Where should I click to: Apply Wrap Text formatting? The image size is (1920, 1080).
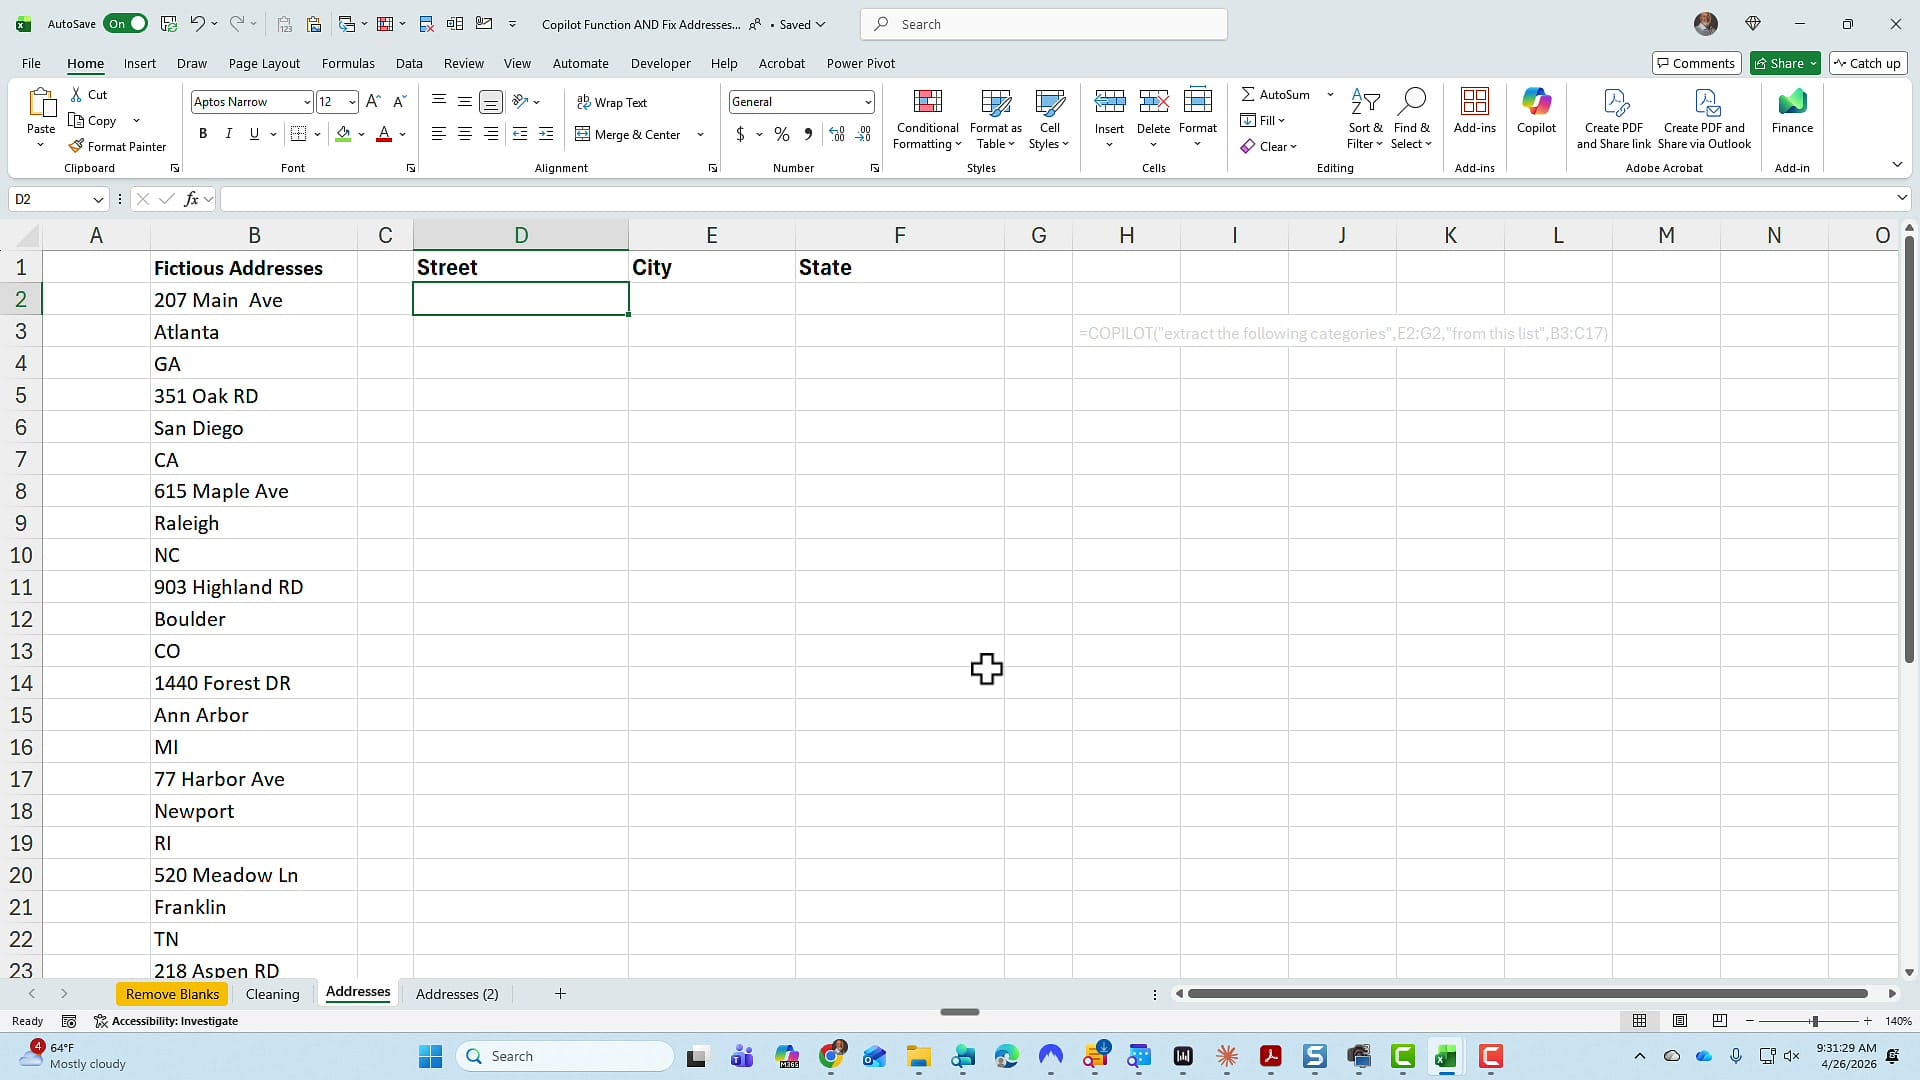[x=612, y=102]
